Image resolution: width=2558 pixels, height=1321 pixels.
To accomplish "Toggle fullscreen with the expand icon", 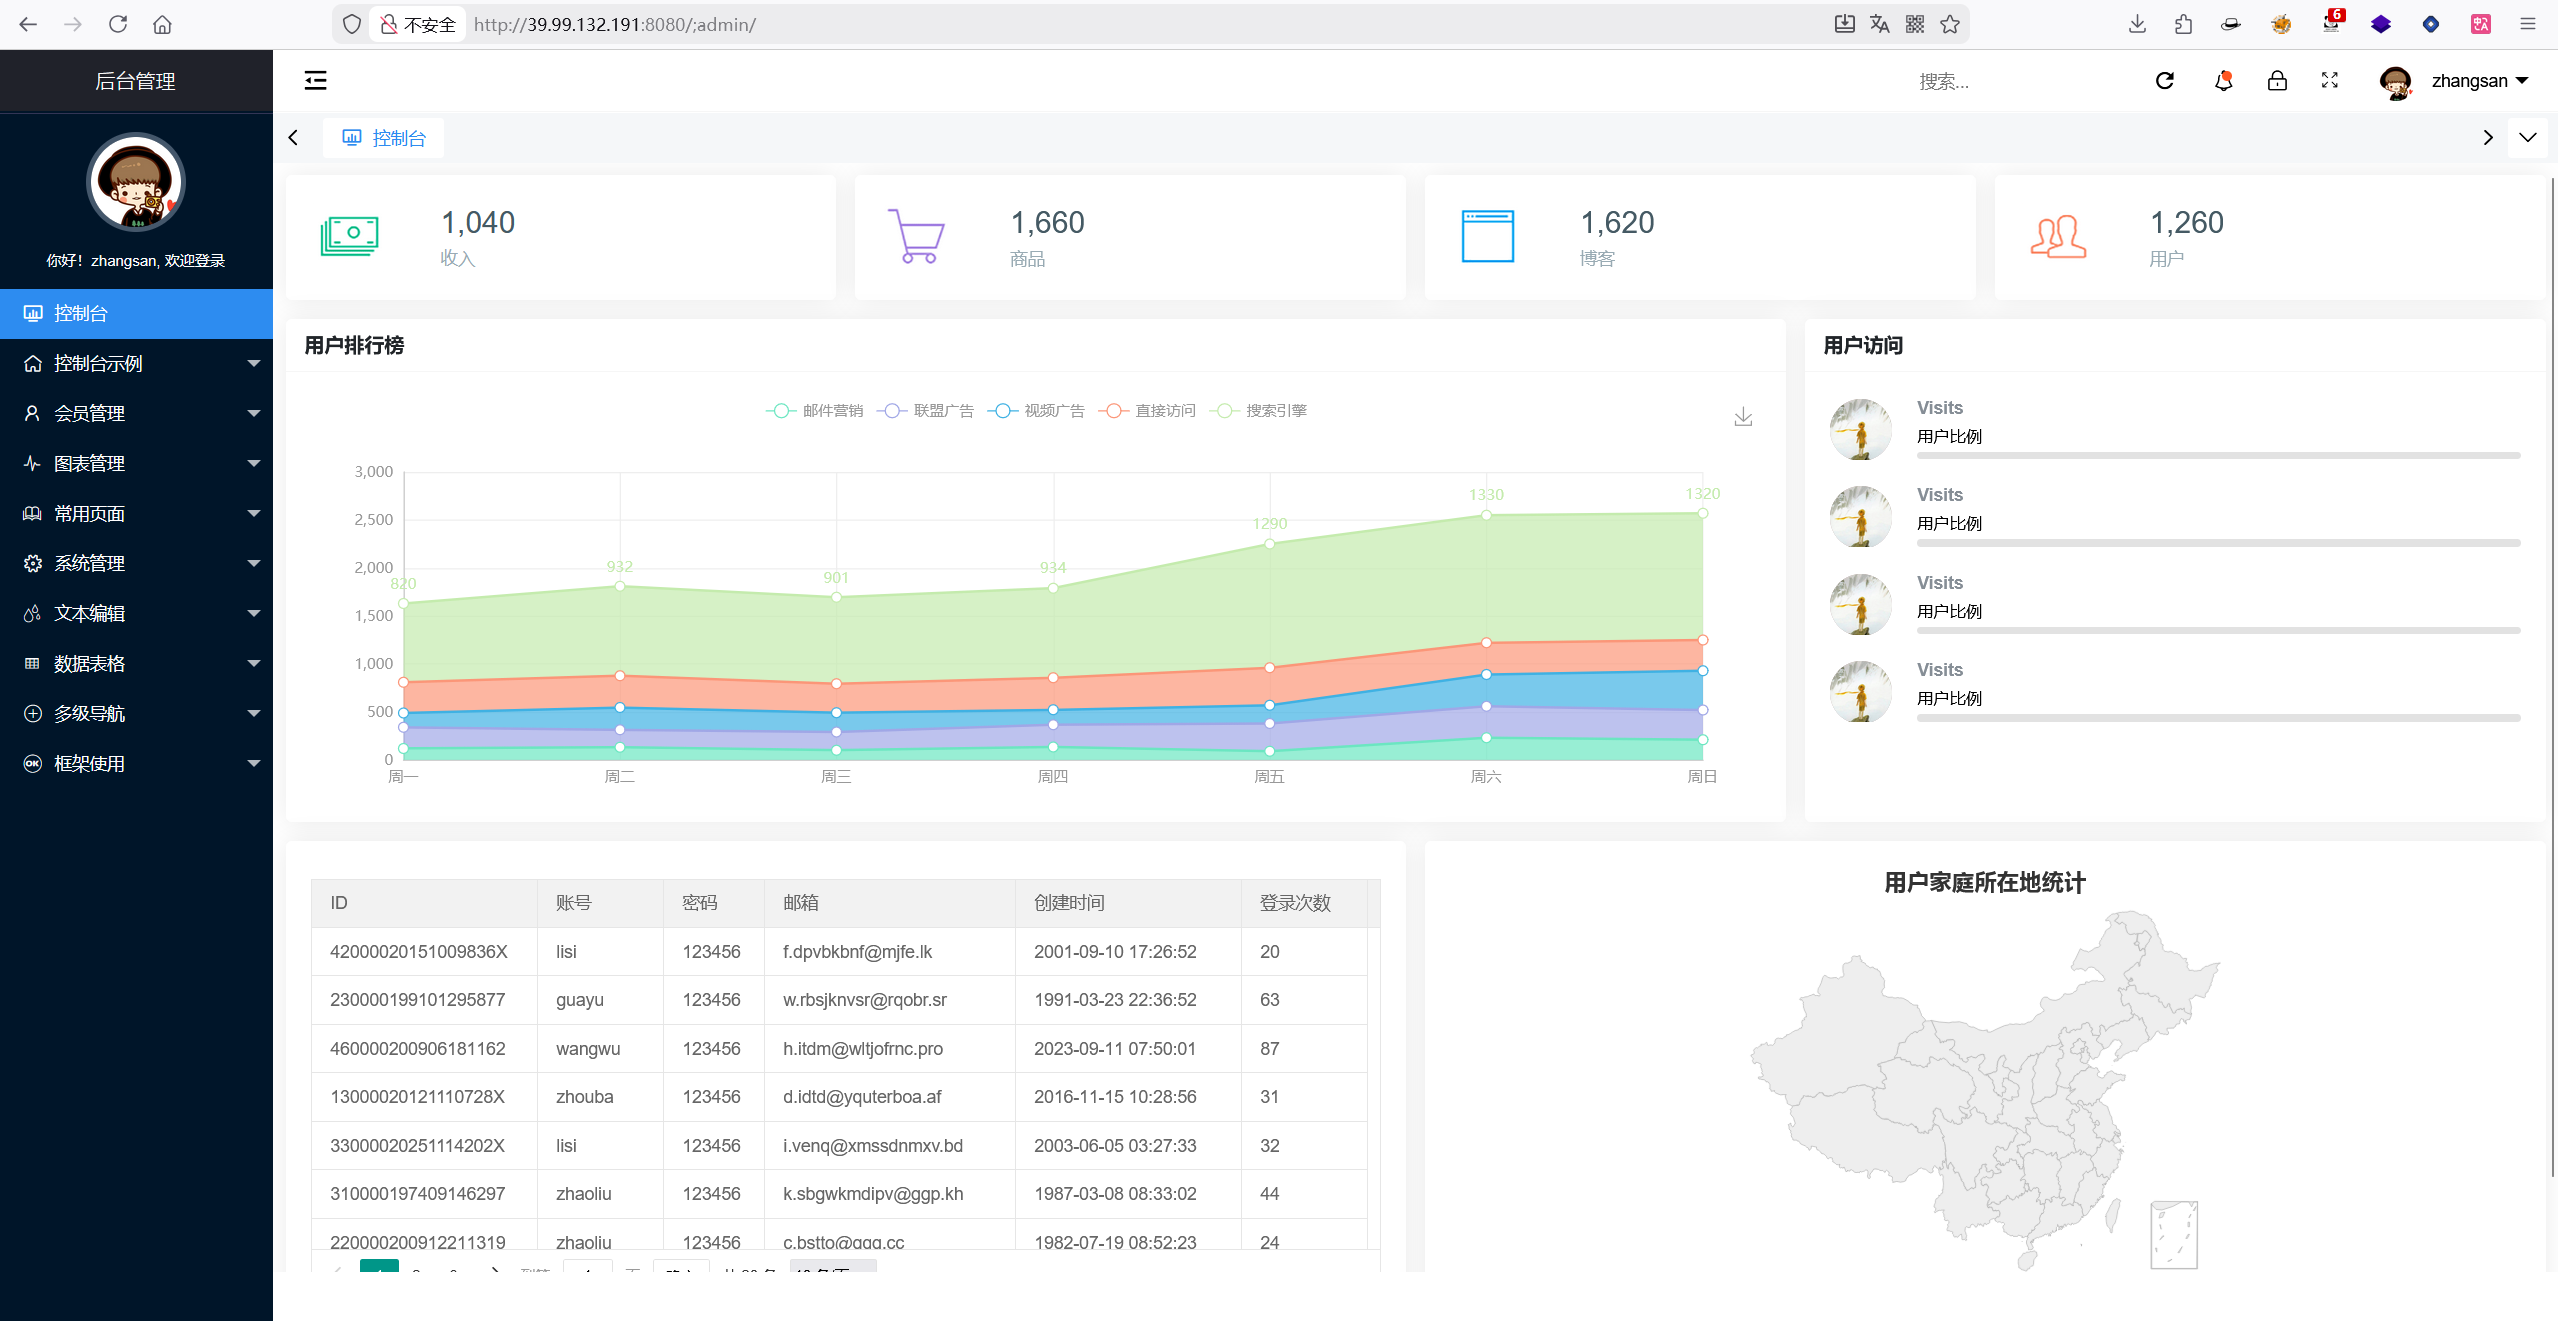I will click(x=2330, y=81).
